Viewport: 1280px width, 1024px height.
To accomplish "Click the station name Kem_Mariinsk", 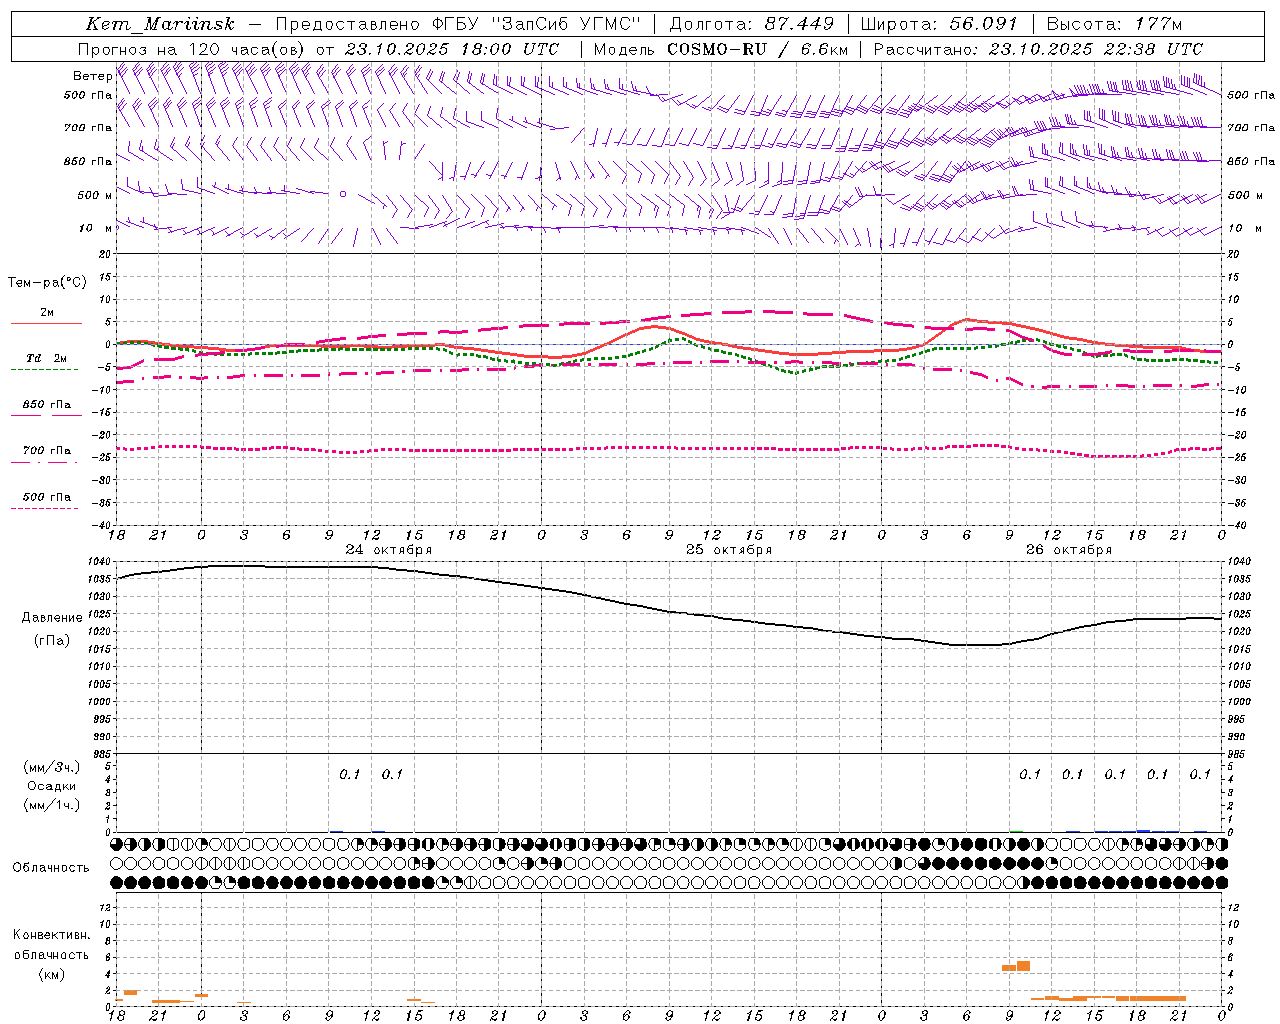I will (160, 24).
